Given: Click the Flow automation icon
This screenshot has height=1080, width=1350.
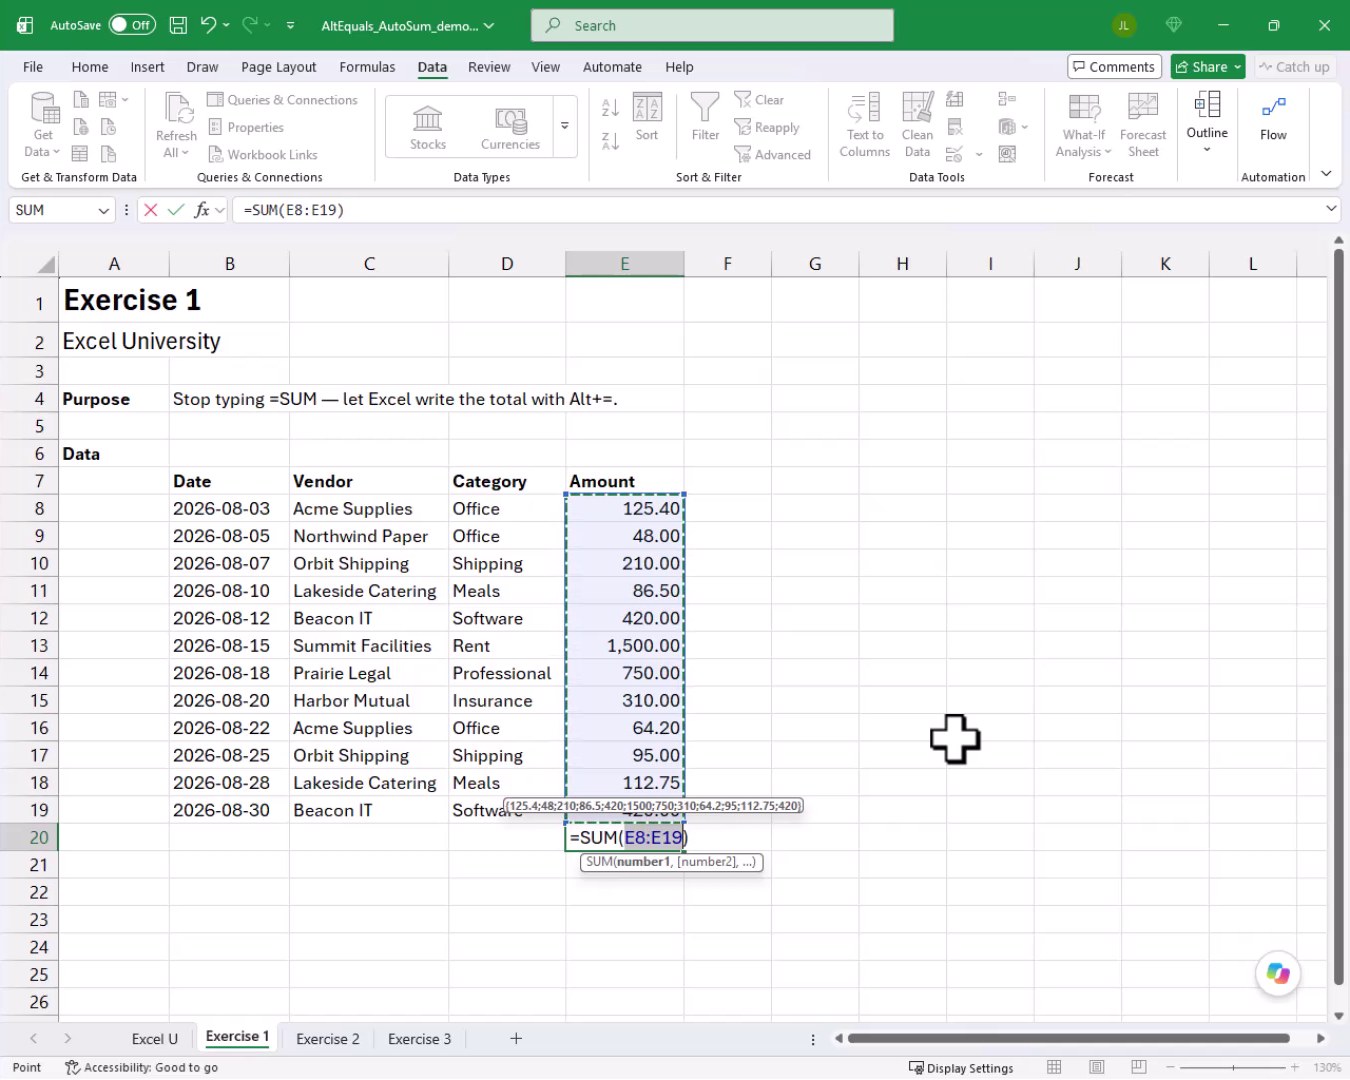Looking at the screenshot, I should point(1273,118).
